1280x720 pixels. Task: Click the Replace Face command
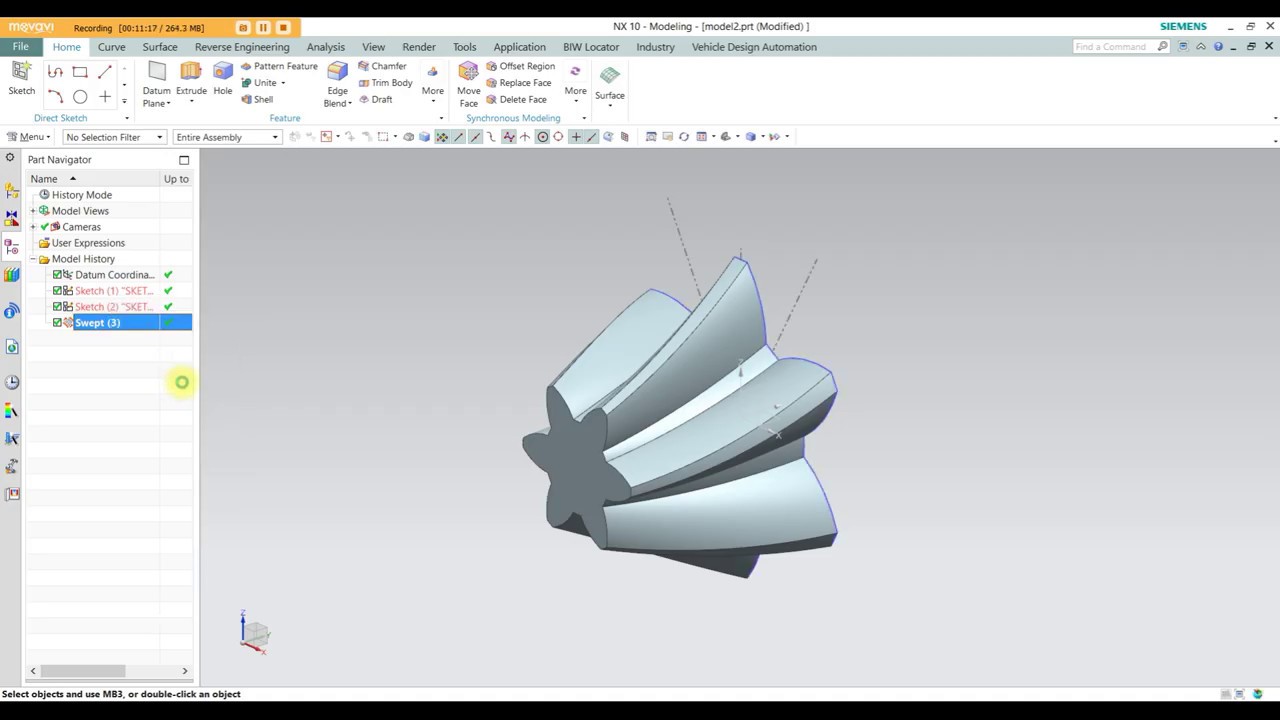[x=518, y=83]
